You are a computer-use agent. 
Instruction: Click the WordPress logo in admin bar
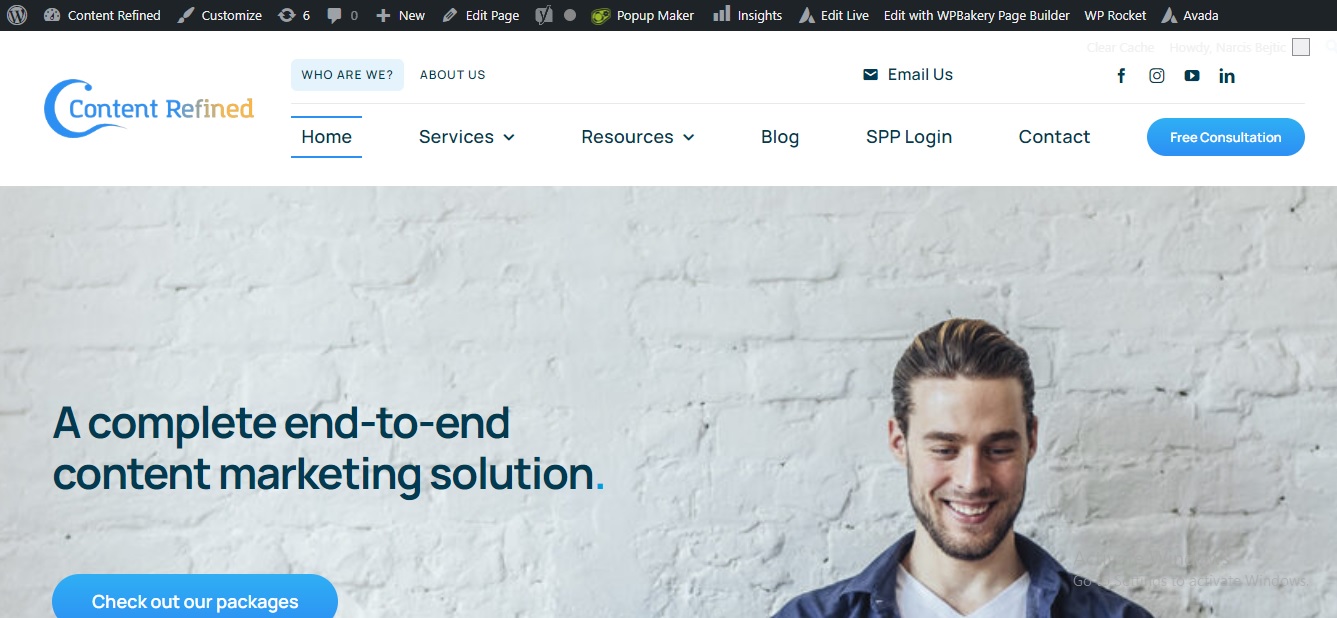pyautogui.click(x=17, y=15)
